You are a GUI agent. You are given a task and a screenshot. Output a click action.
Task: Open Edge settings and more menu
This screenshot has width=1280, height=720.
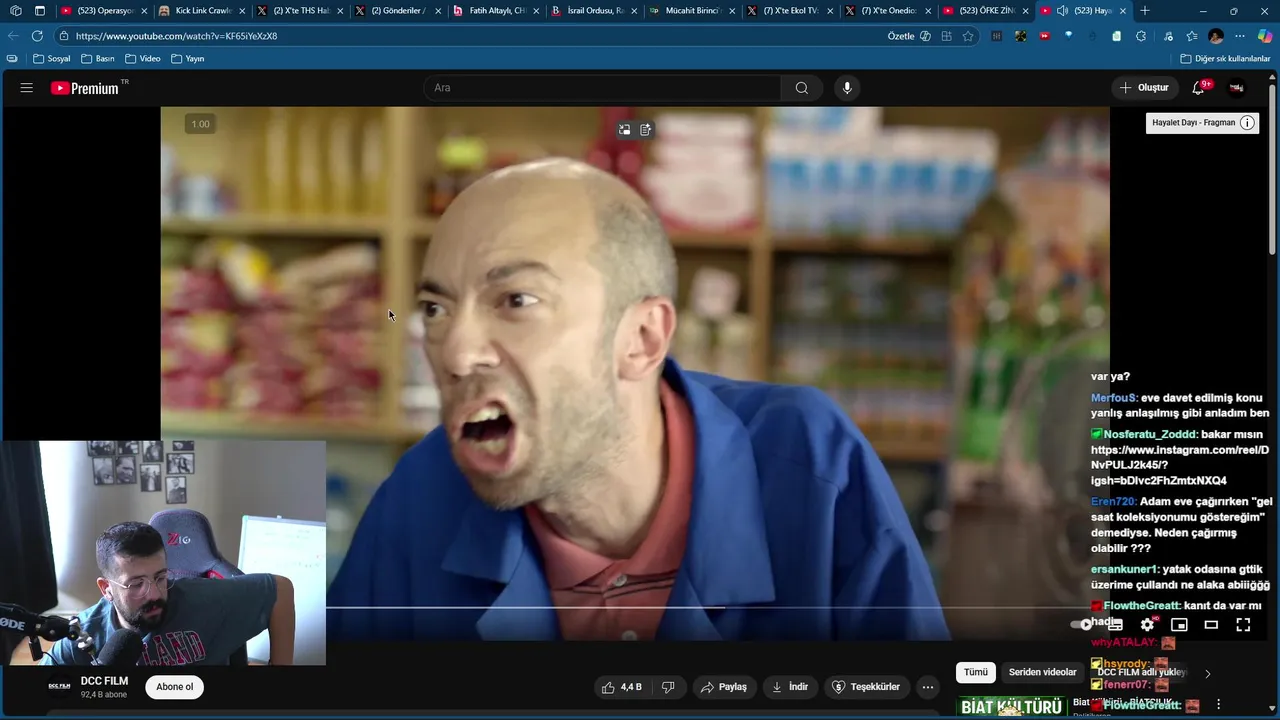1240,36
